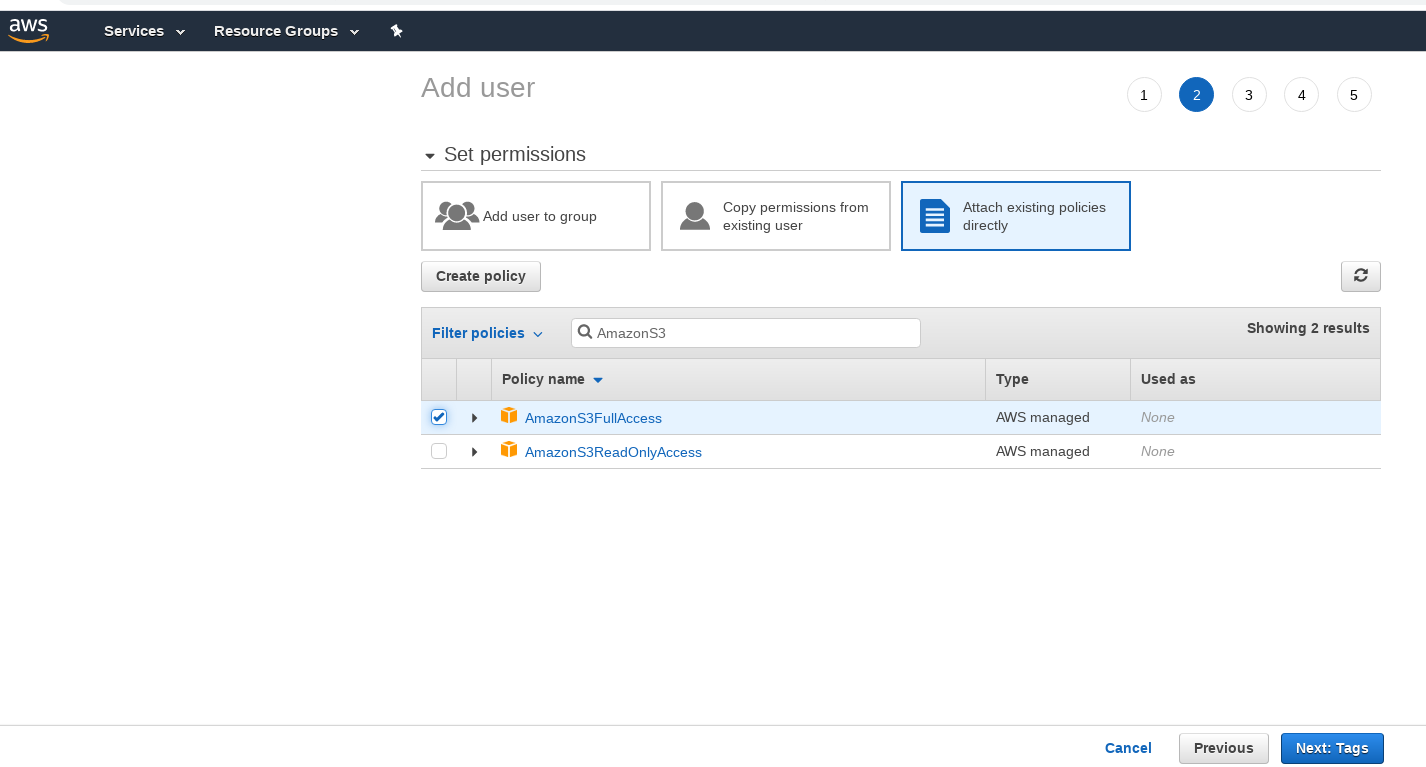Screen dimensions: 1426x767
Task: Open the Resource Groups menu
Action: (286, 31)
